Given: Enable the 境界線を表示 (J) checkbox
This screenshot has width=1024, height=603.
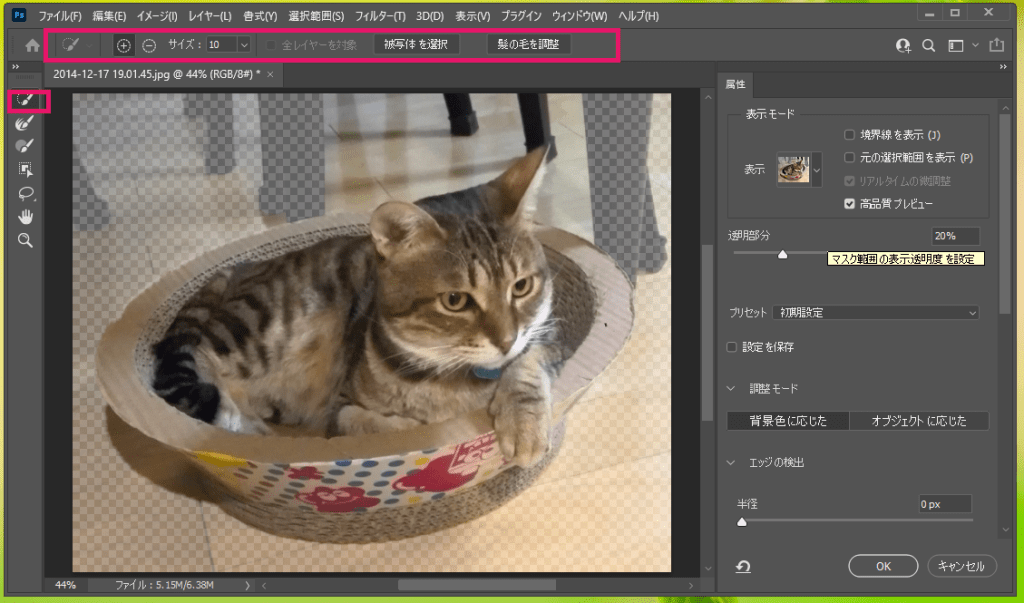Looking at the screenshot, I should coord(849,135).
